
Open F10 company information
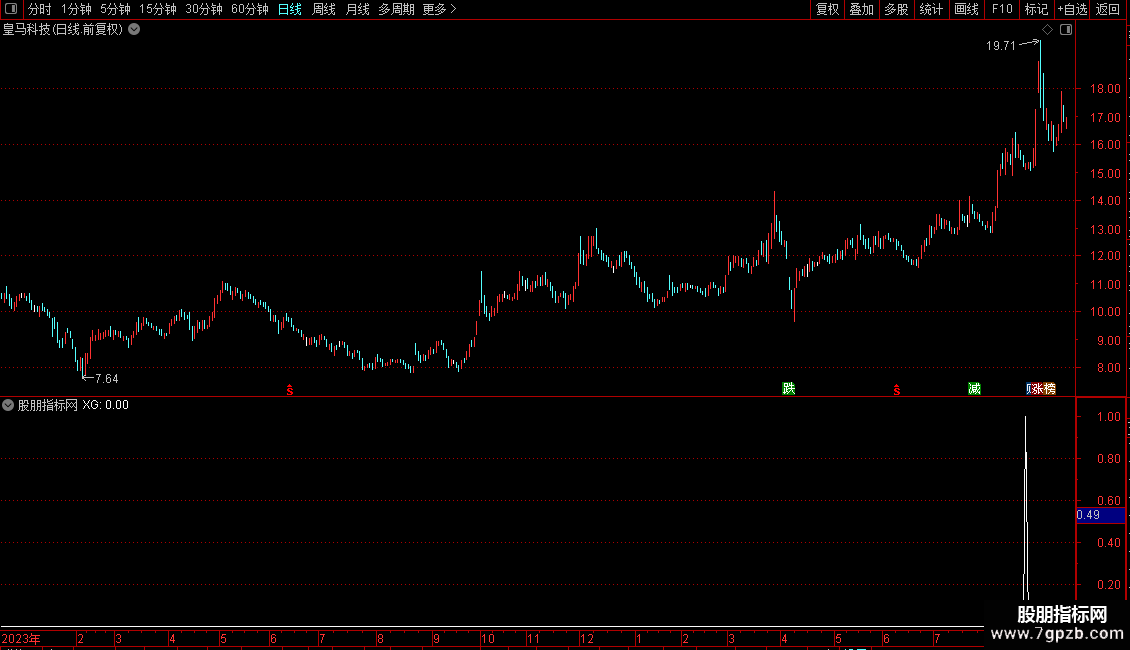tap(1002, 9)
